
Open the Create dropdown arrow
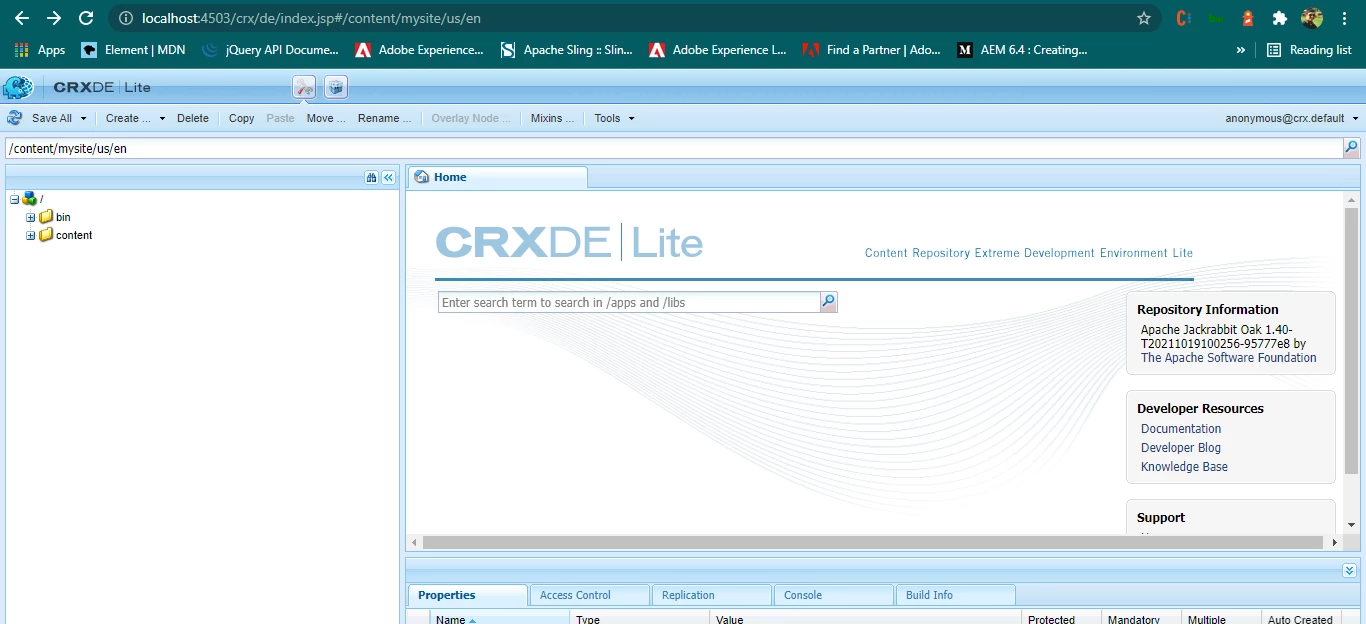click(162, 118)
